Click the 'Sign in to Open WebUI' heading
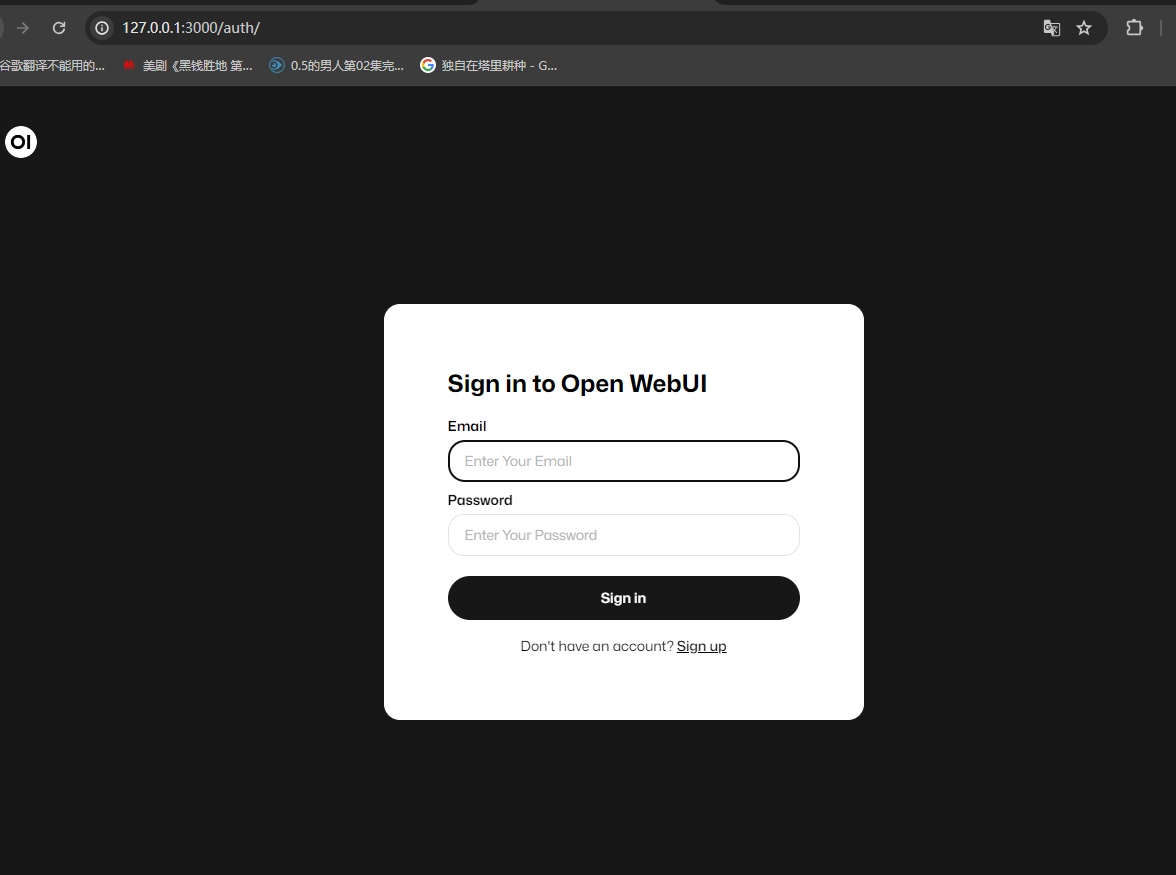The image size is (1176, 875). pos(577,383)
